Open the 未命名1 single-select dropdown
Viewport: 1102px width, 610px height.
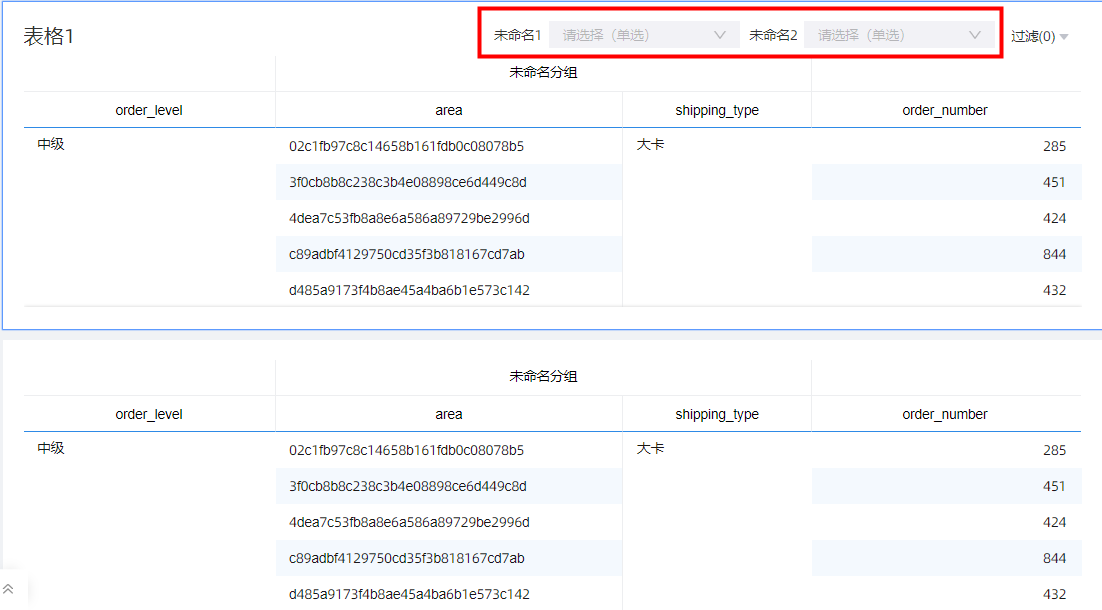644,35
